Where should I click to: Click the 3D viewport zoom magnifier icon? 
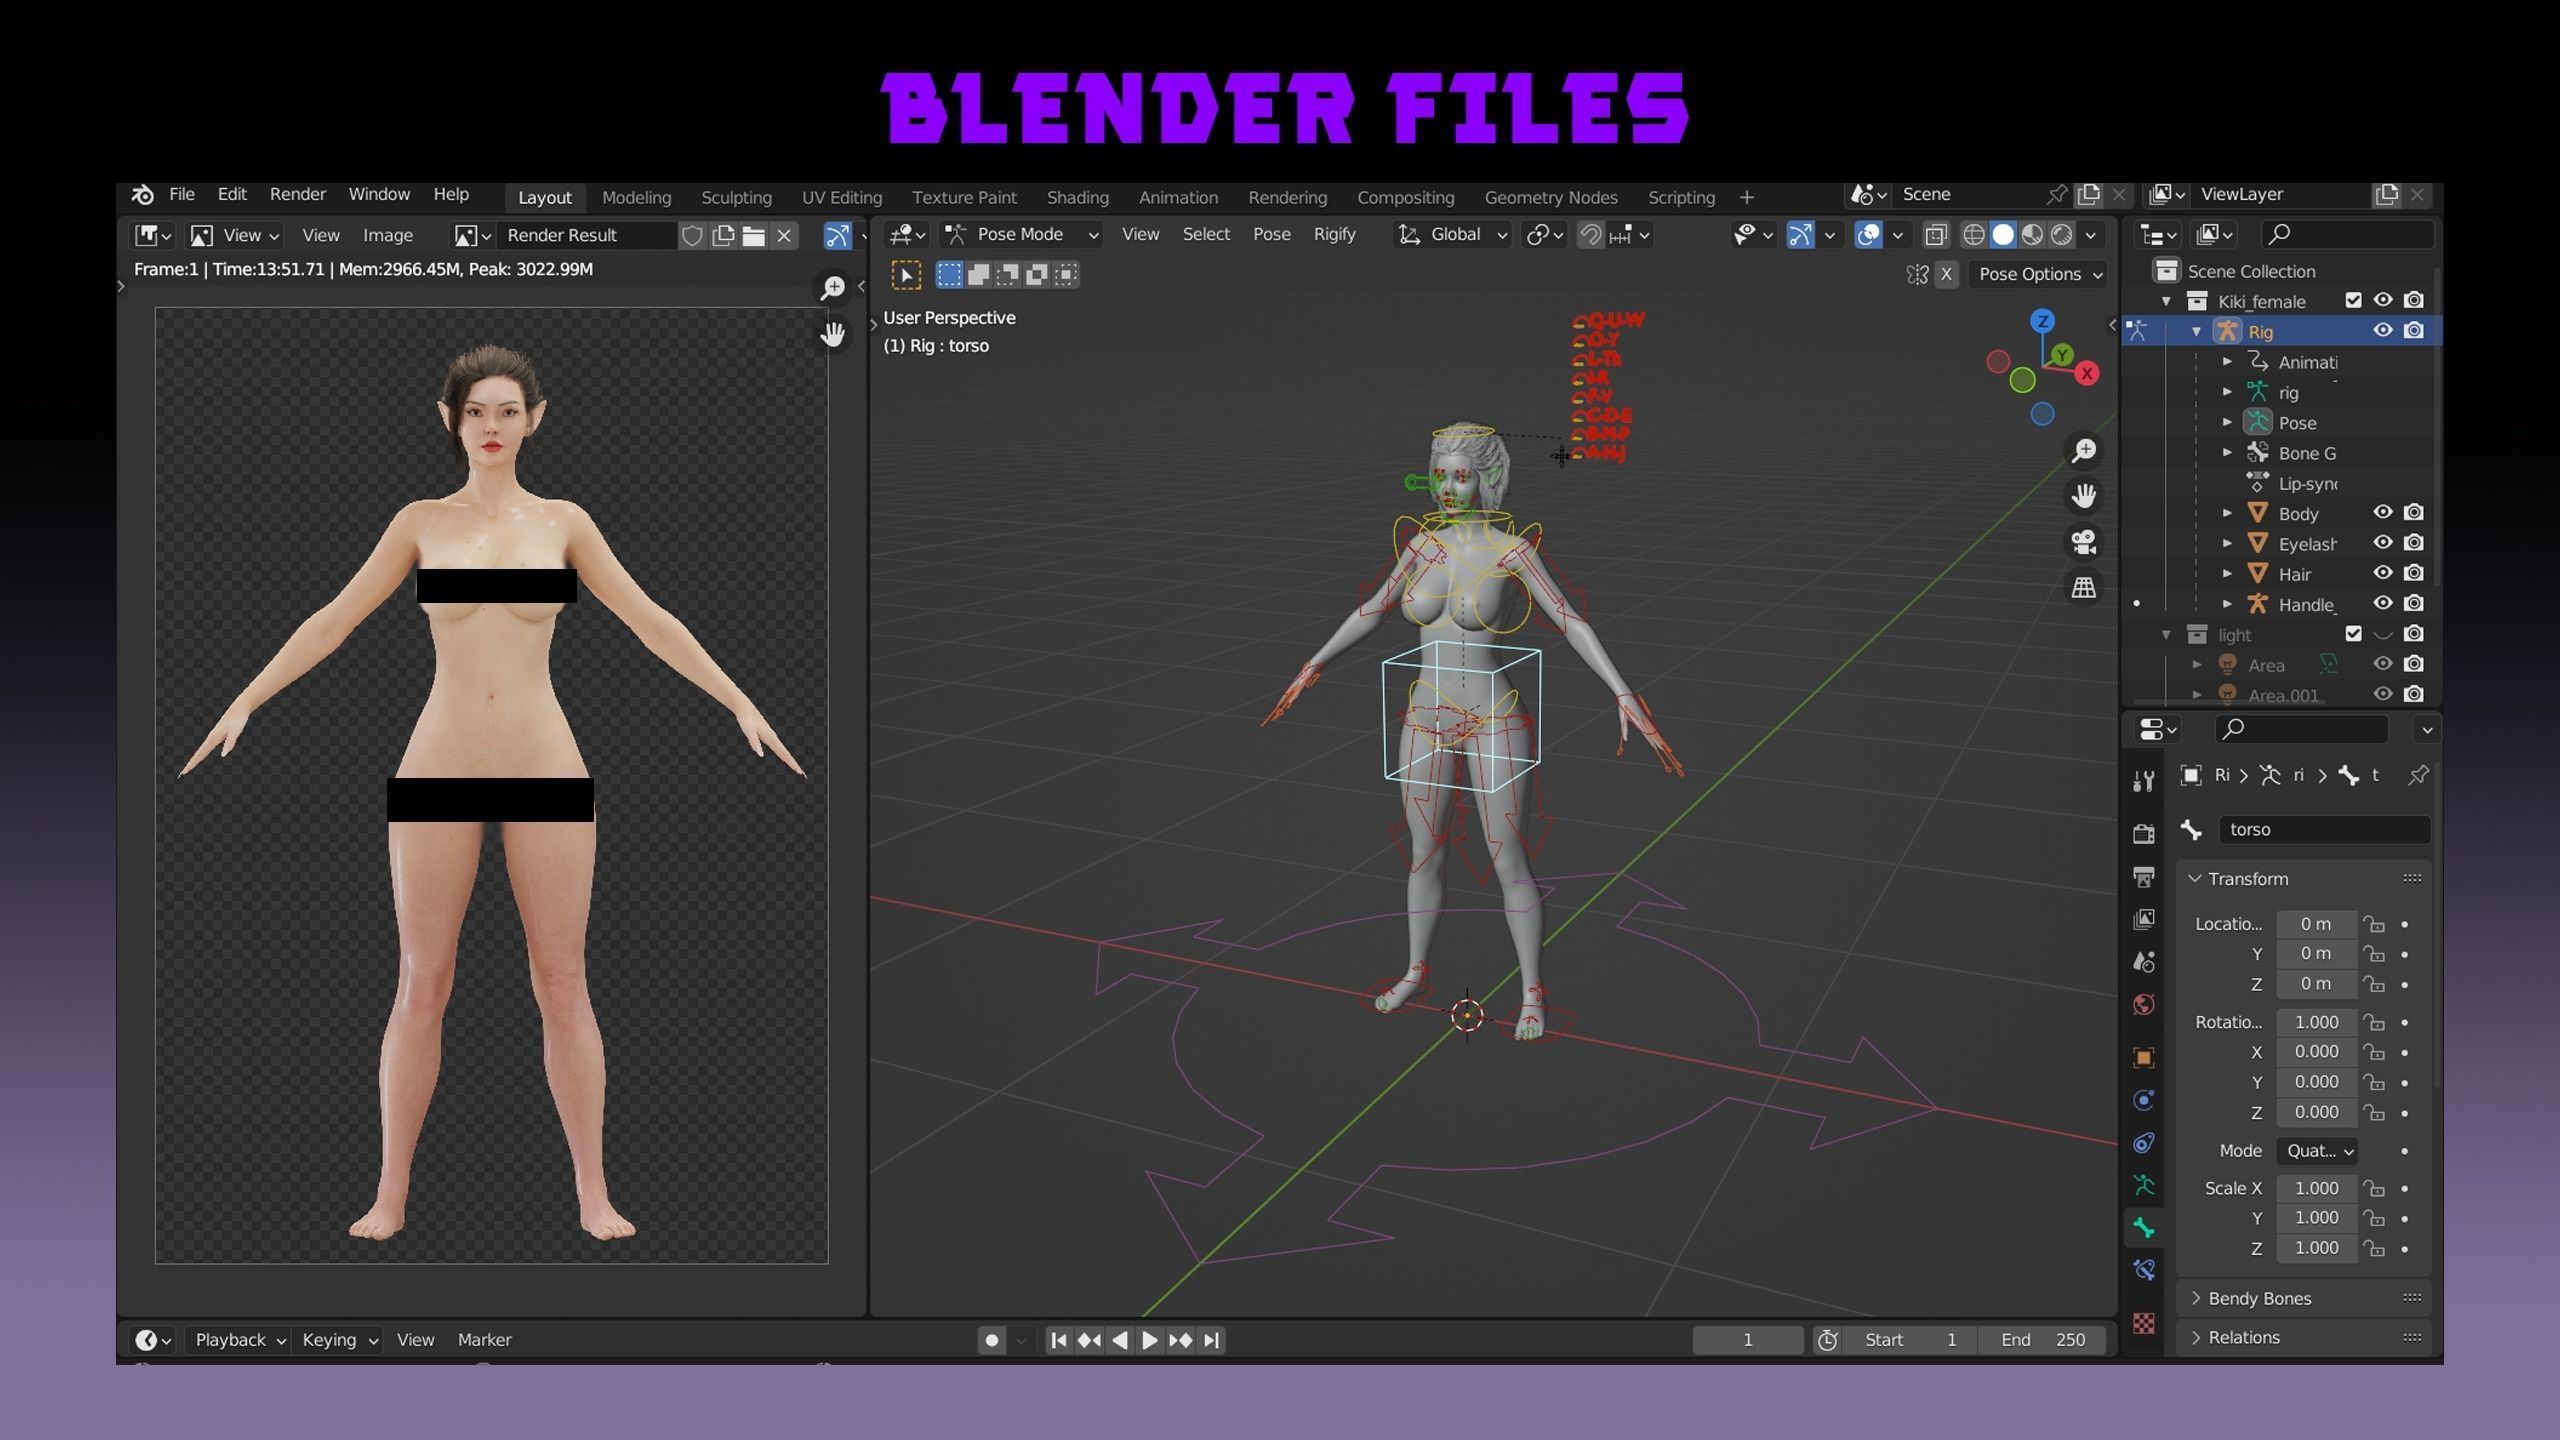pyautogui.click(x=2084, y=451)
